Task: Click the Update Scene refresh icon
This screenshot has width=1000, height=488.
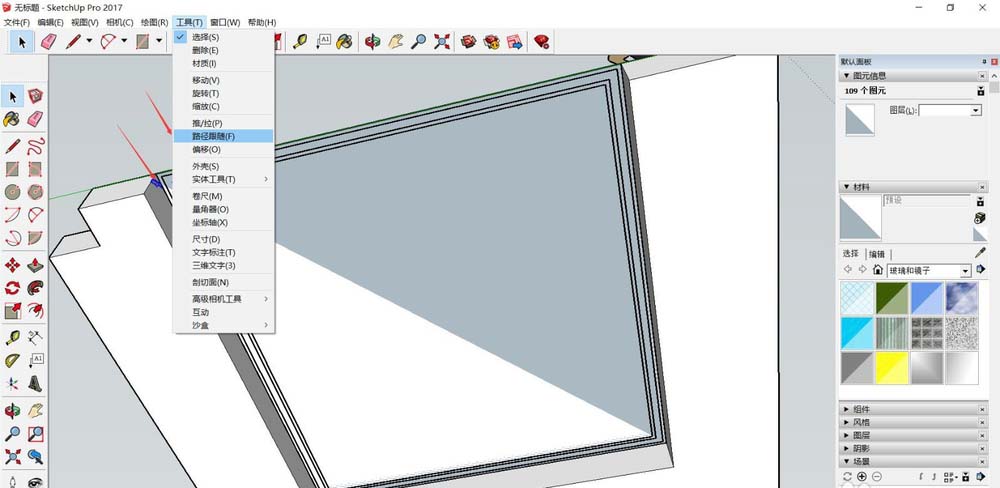Action: [x=847, y=477]
